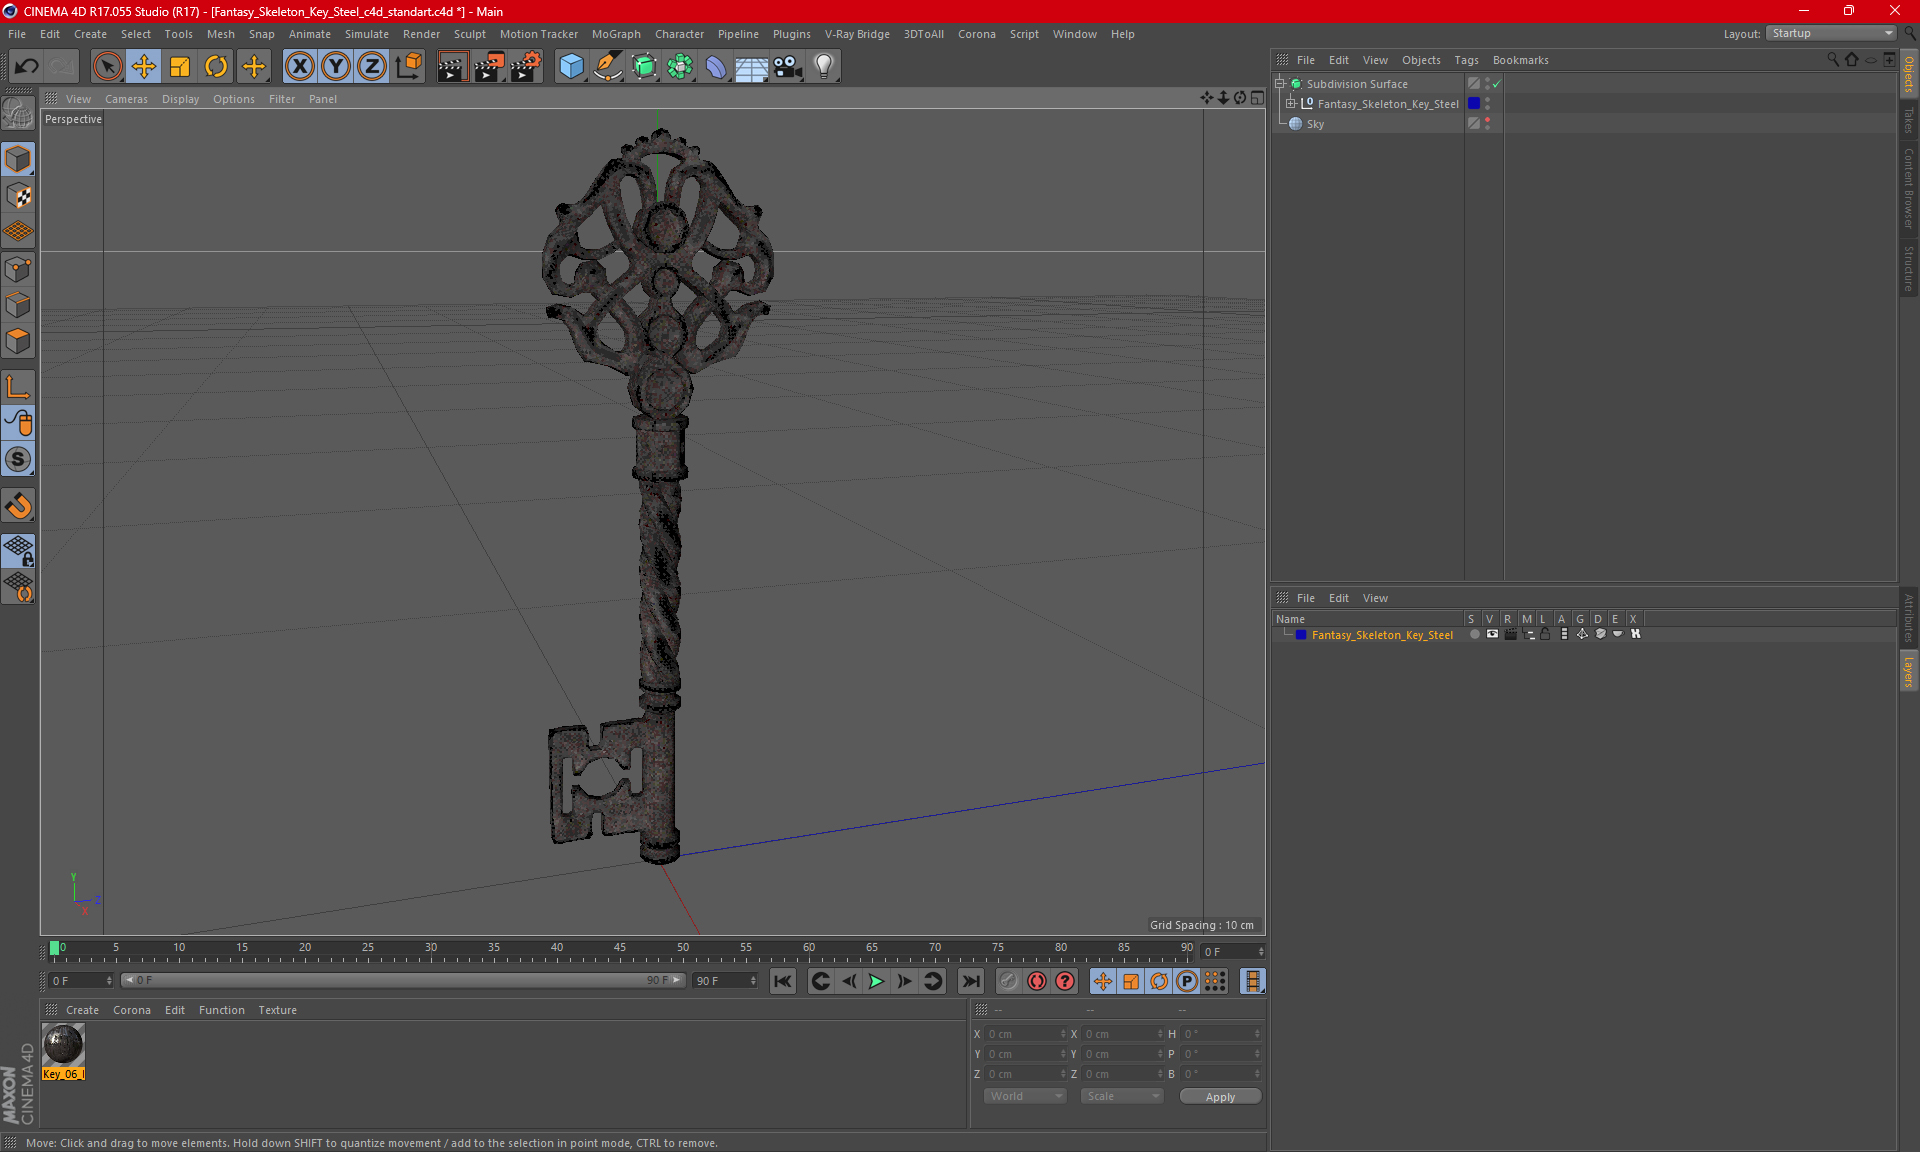Toggle layer lock for Fantasy_Skeleton_Key_Steel
This screenshot has height=1152, width=1920.
point(1545,634)
